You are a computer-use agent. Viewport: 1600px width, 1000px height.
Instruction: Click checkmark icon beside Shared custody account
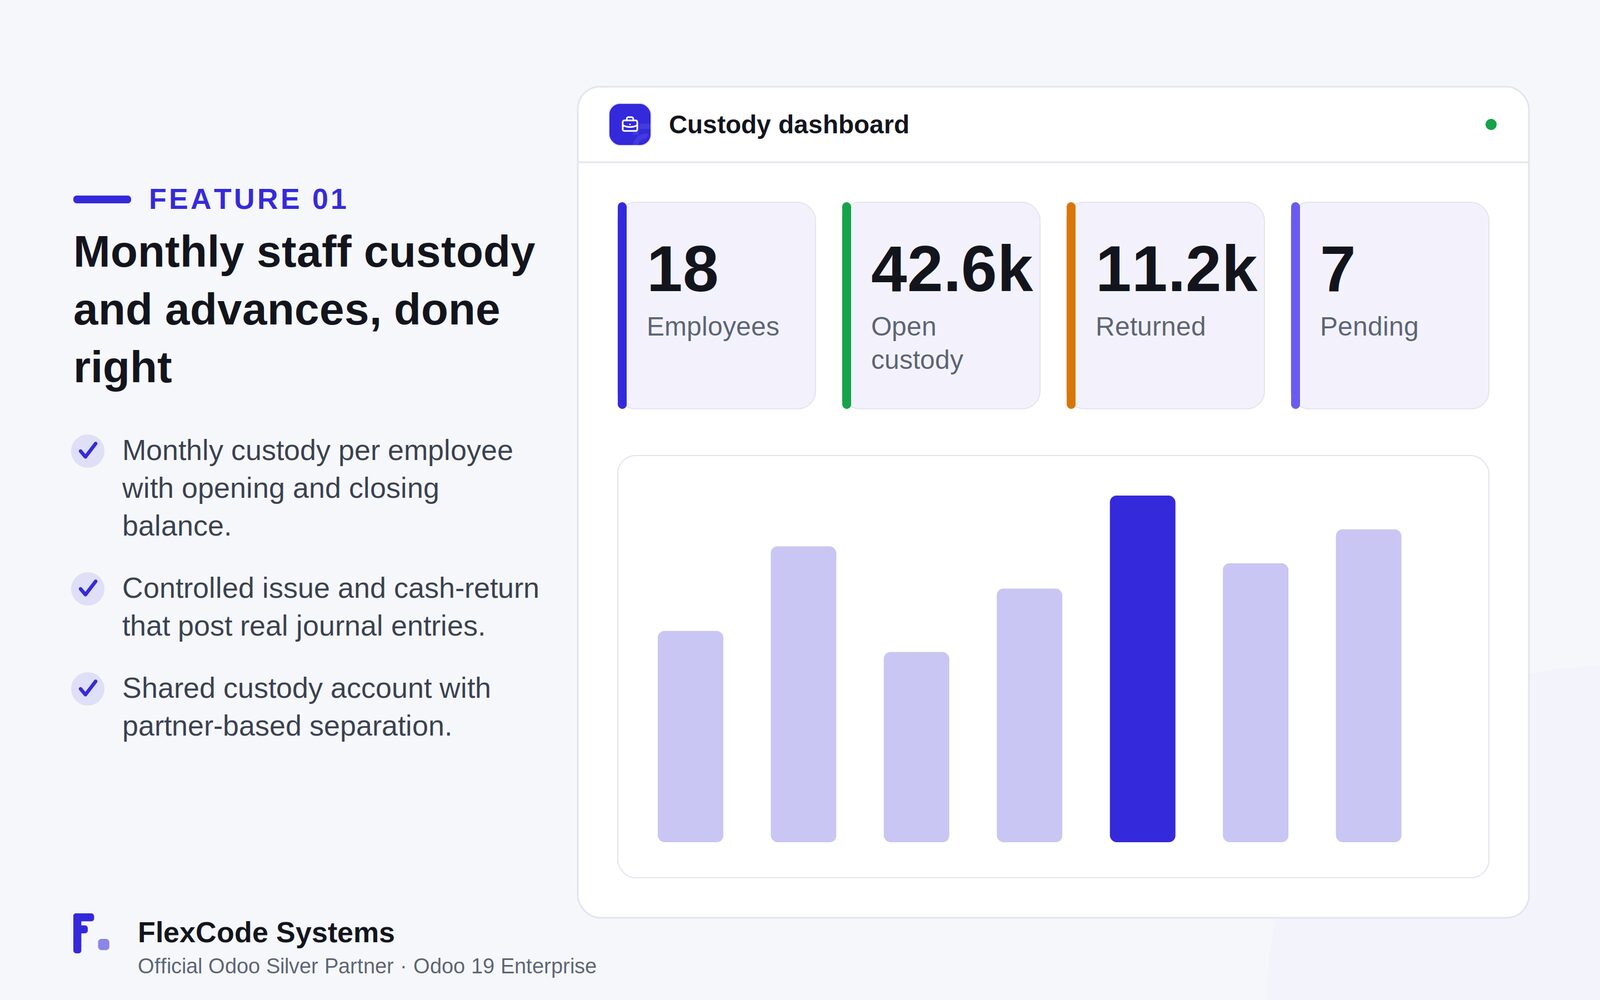tap(88, 689)
